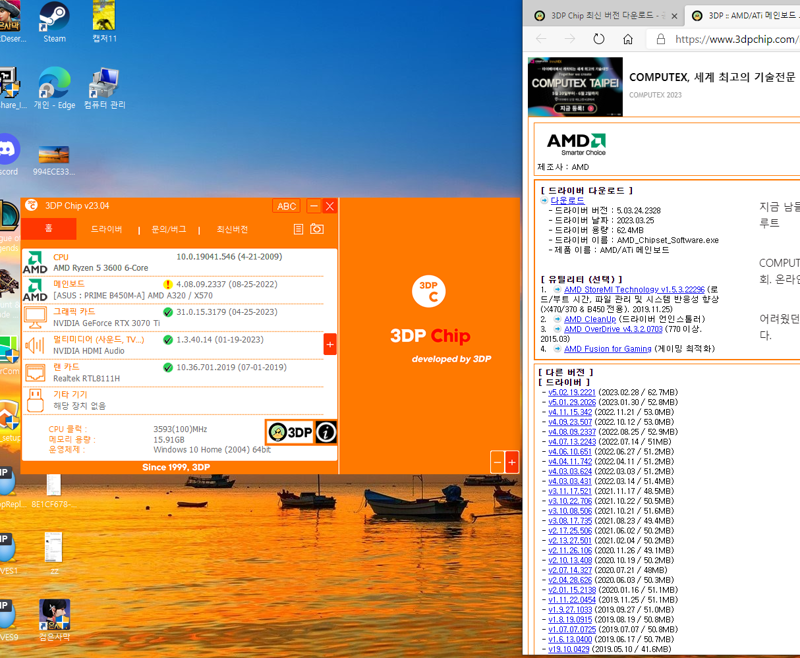Click the 3DP Chip title bar logo
The width and height of the screenshot is (800, 658).
[x=32, y=205]
